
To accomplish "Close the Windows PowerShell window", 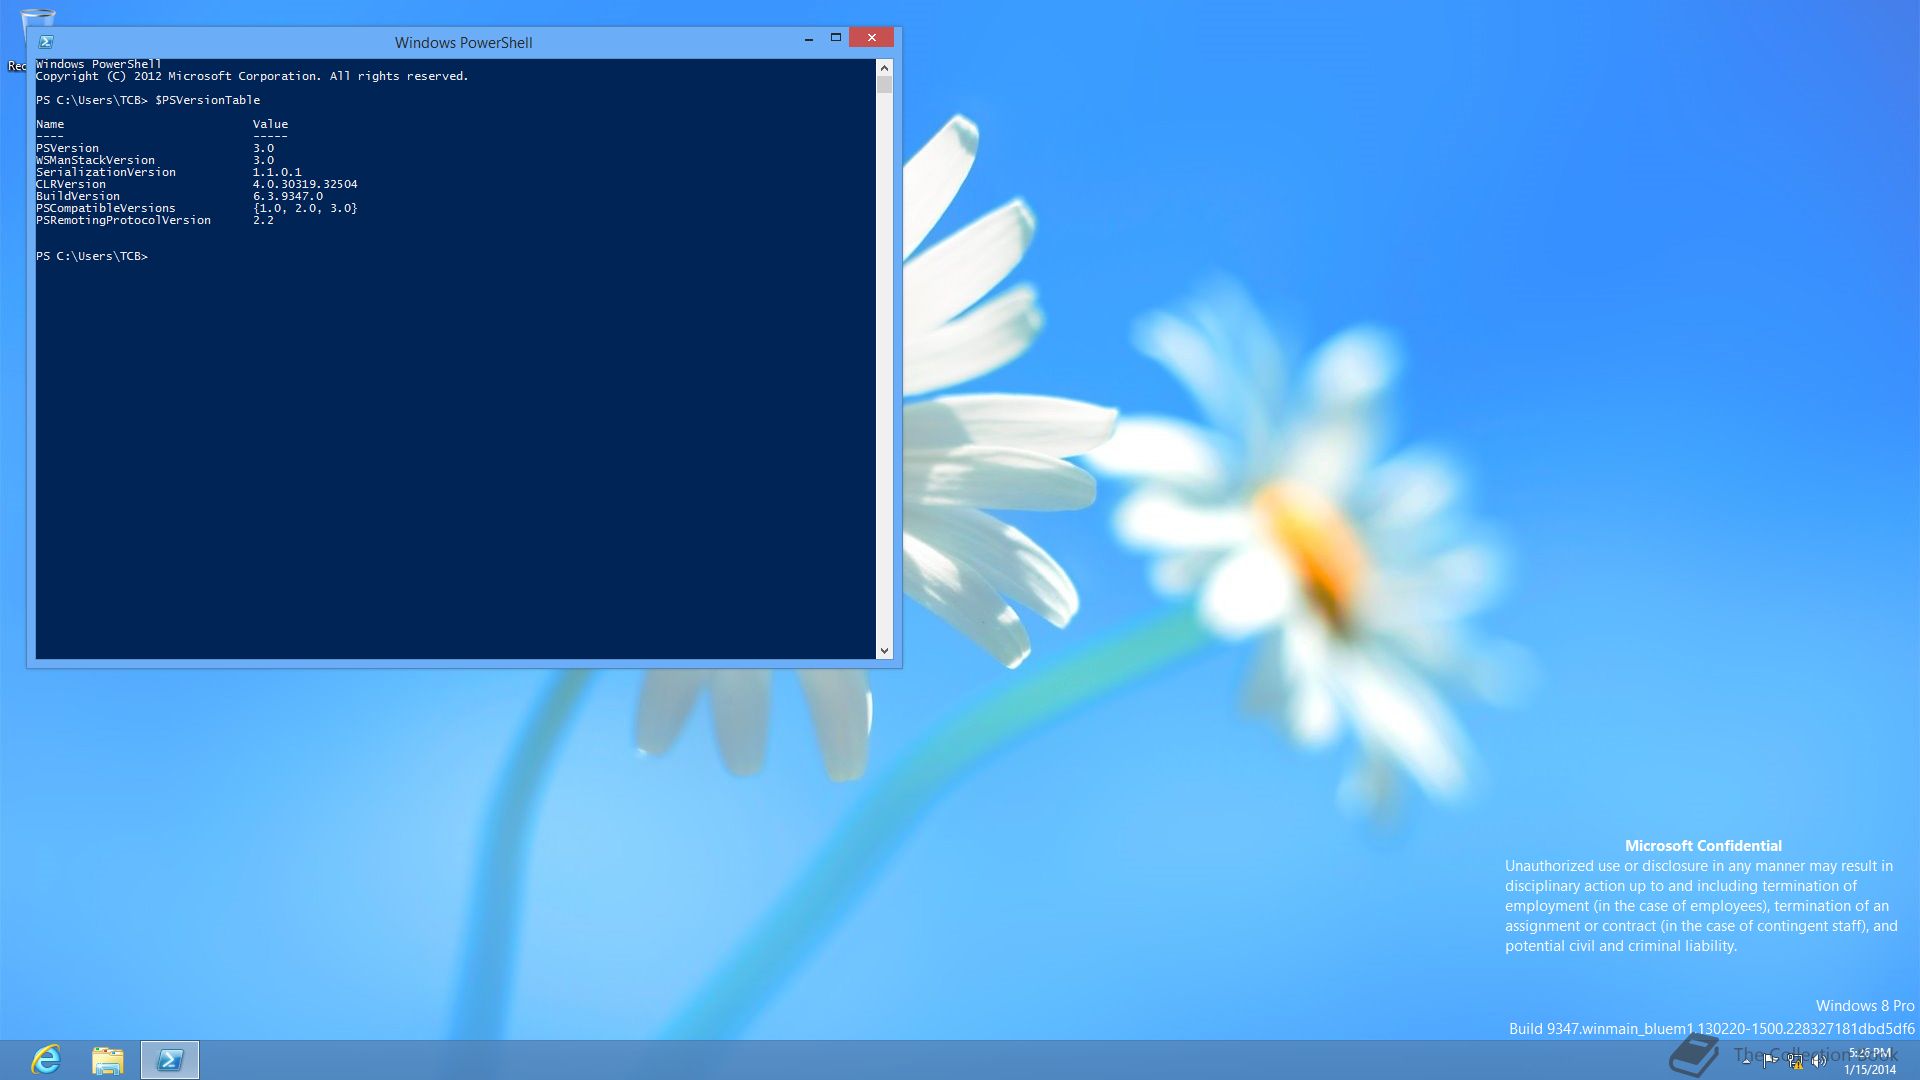I will pyautogui.click(x=872, y=38).
